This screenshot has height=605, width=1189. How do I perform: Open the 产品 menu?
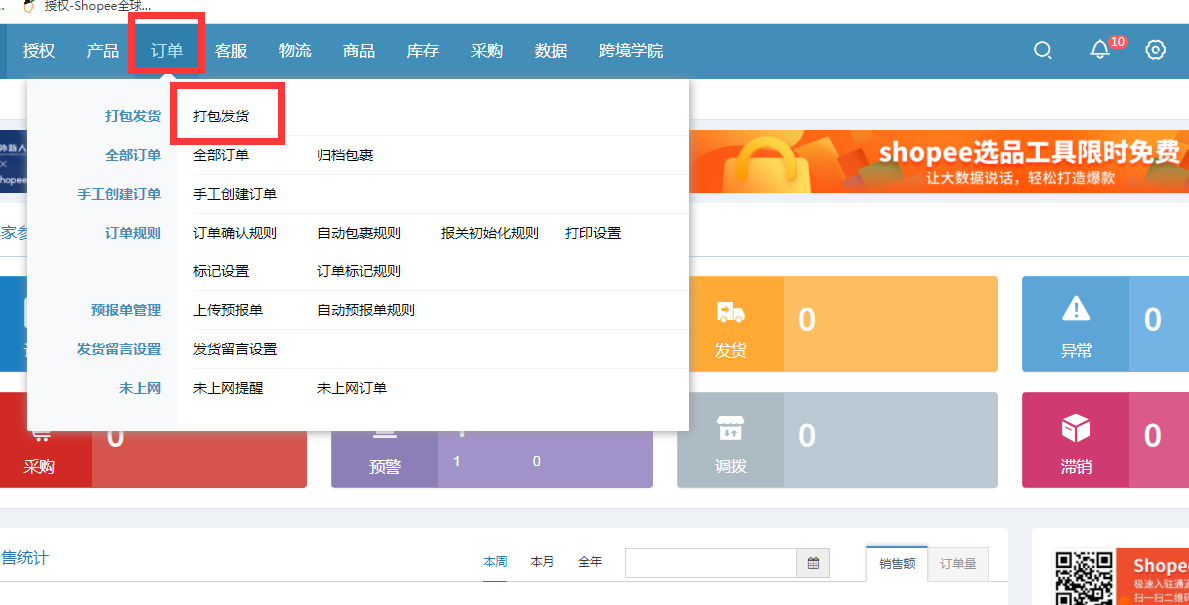[x=102, y=51]
